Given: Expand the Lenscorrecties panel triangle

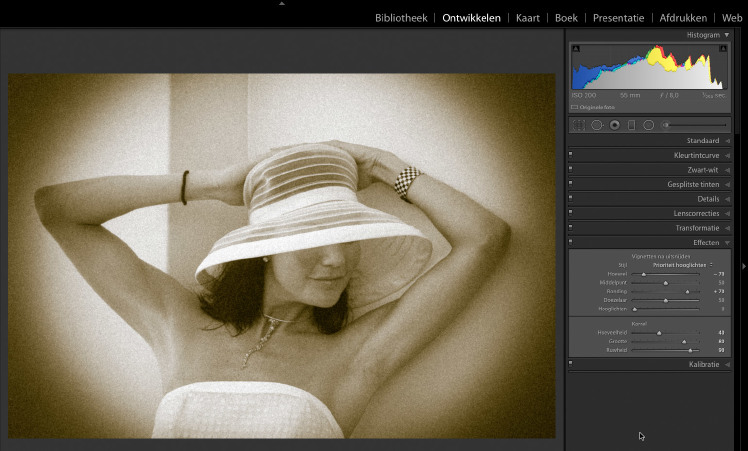Looking at the screenshot, I should point(727,214).
